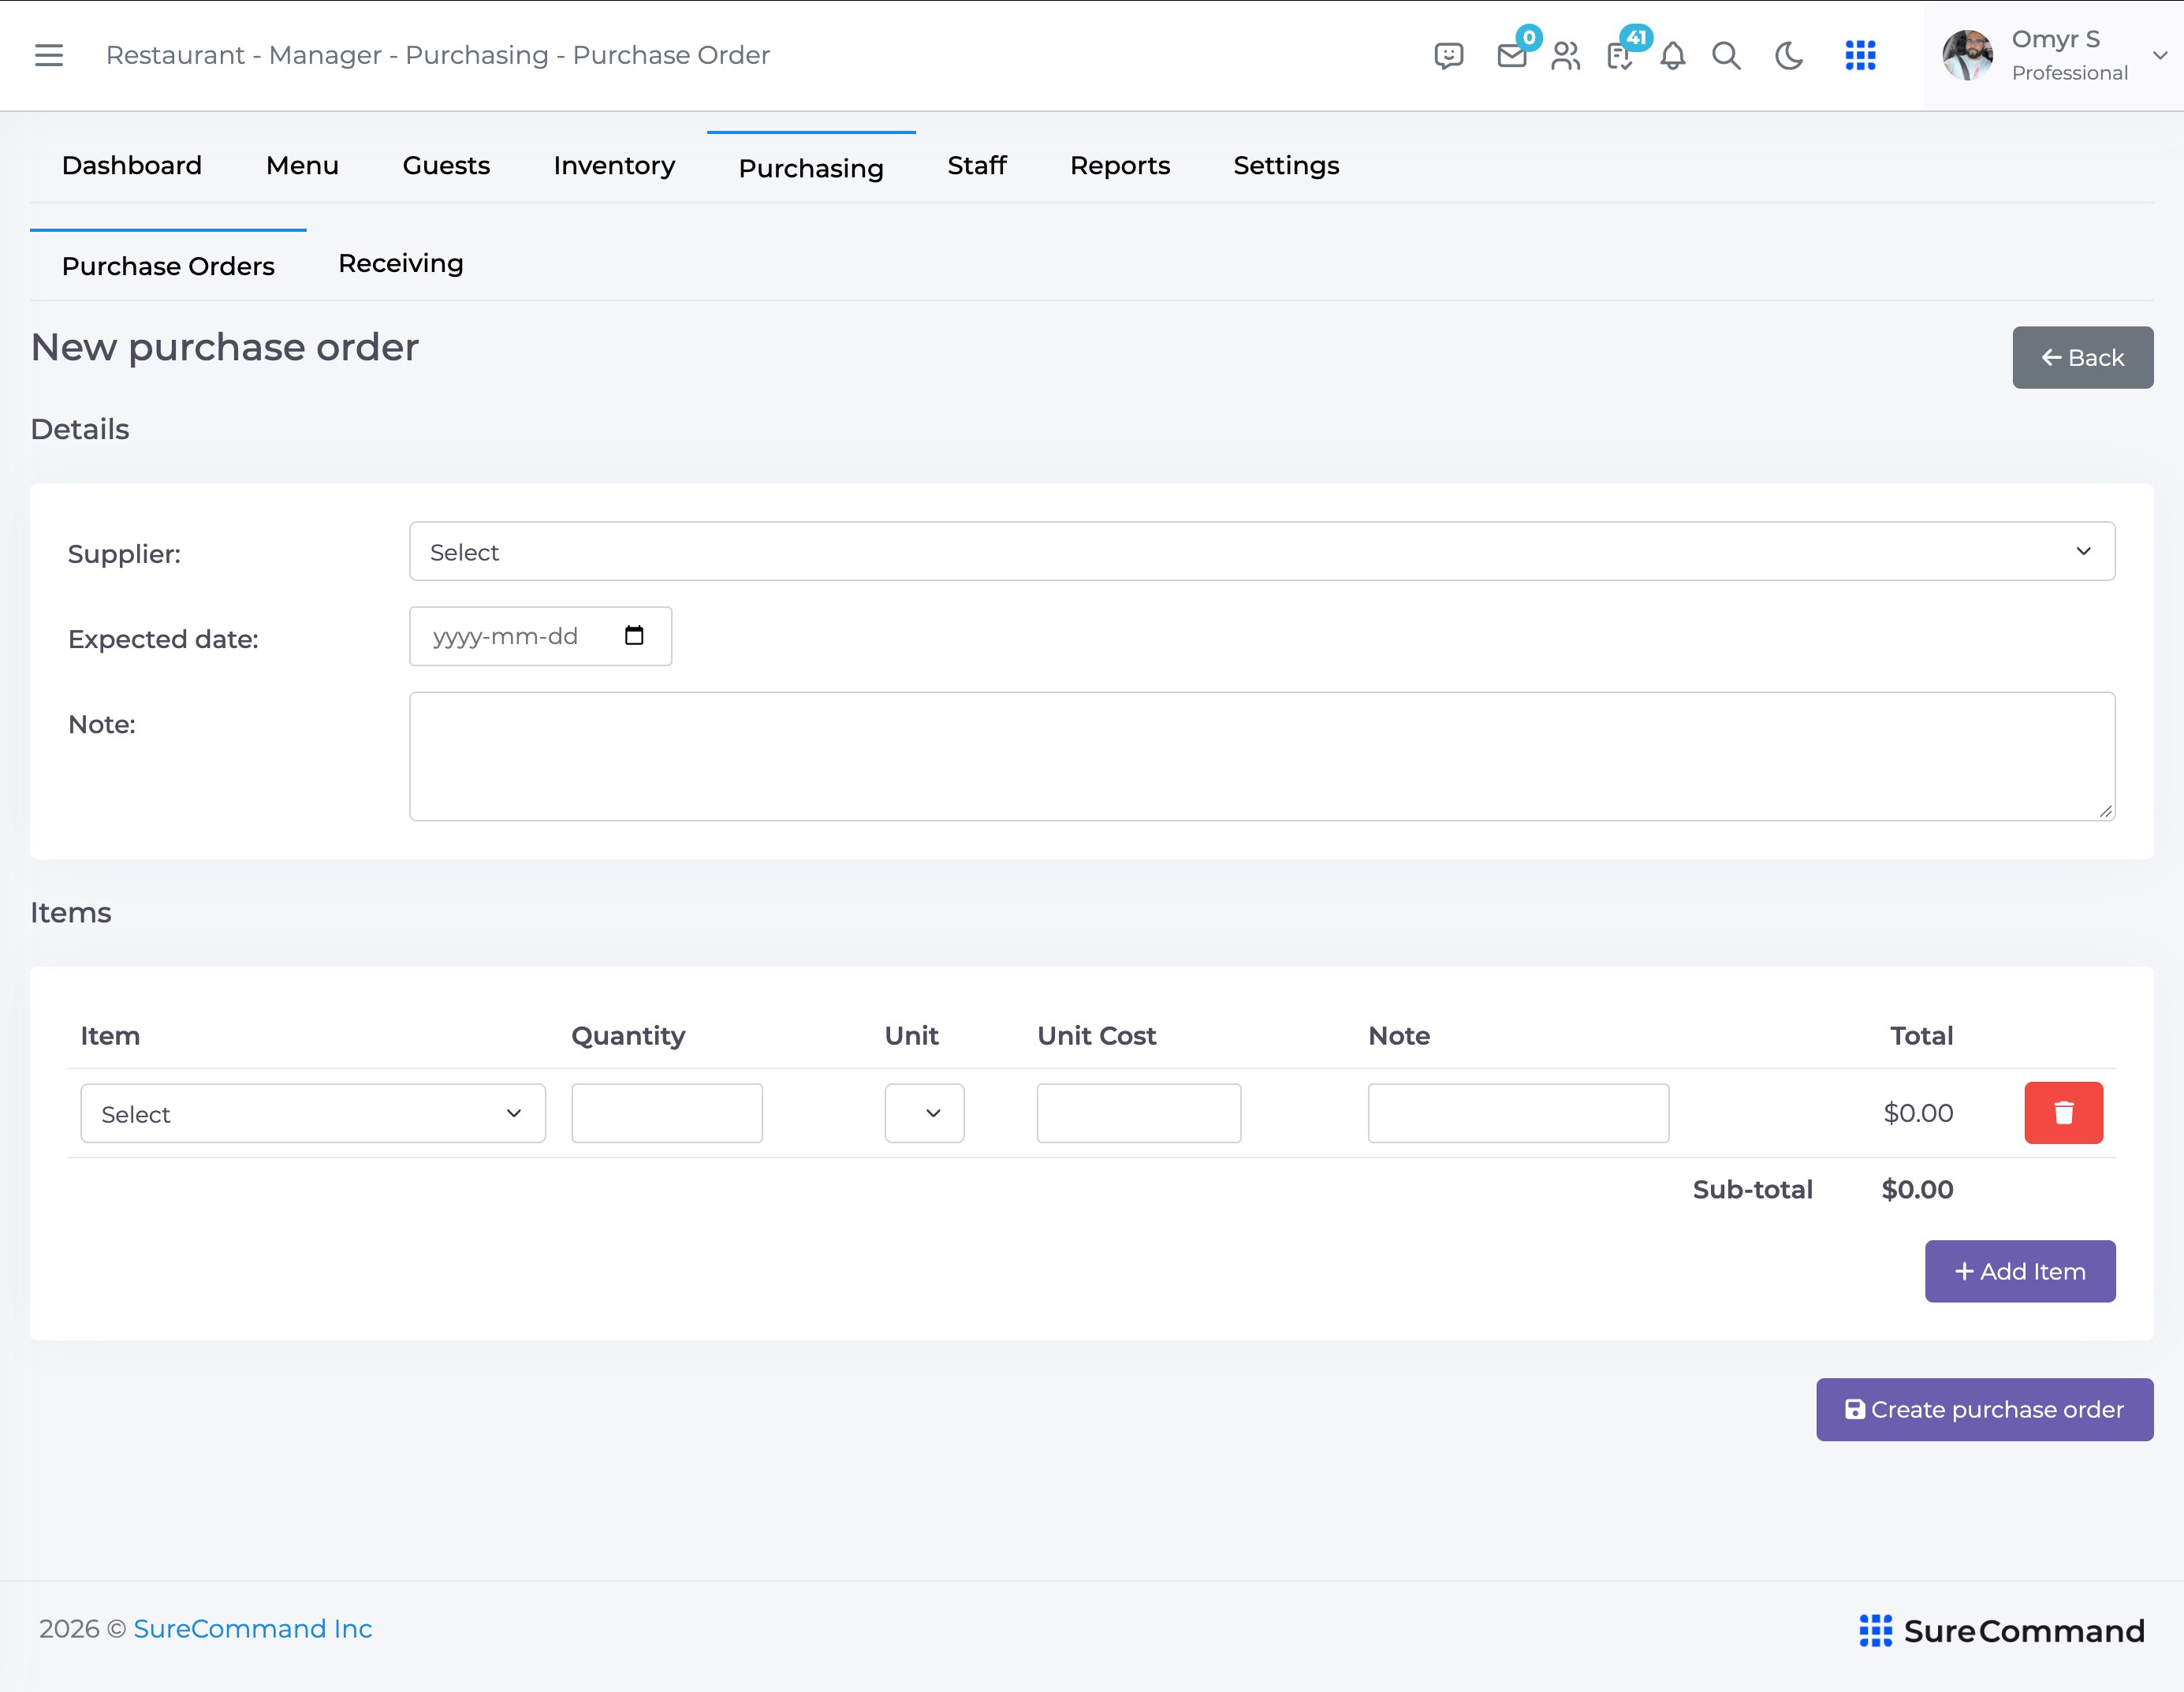The image size is (2184, 1692).
Task: Select the Purchasing tab
Action: tap(811, 167)
